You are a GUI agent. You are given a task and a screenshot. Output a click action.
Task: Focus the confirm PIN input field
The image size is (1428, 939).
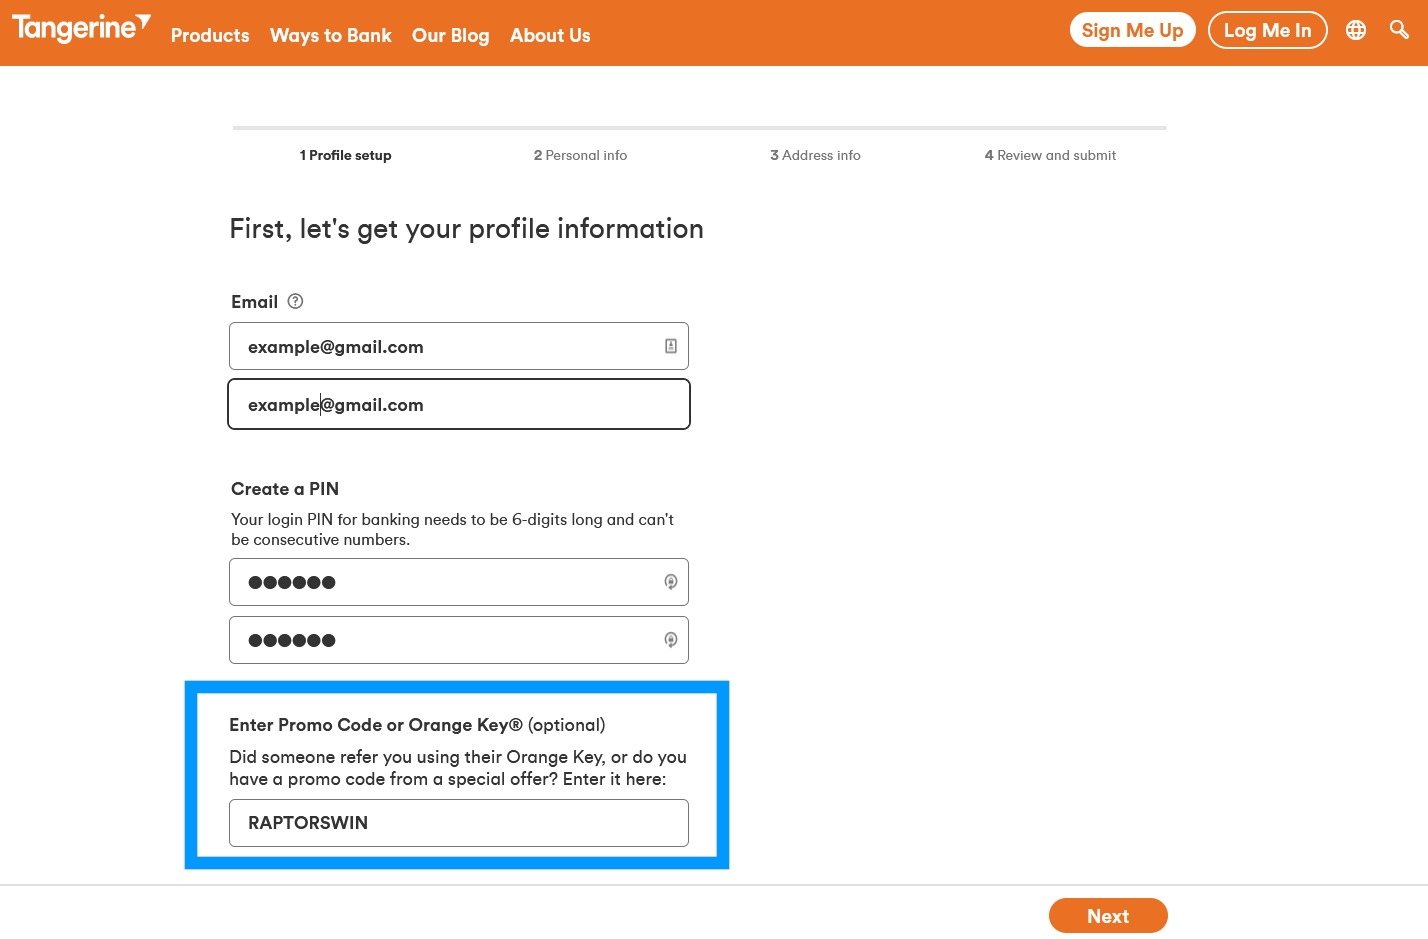pos(459,640)
